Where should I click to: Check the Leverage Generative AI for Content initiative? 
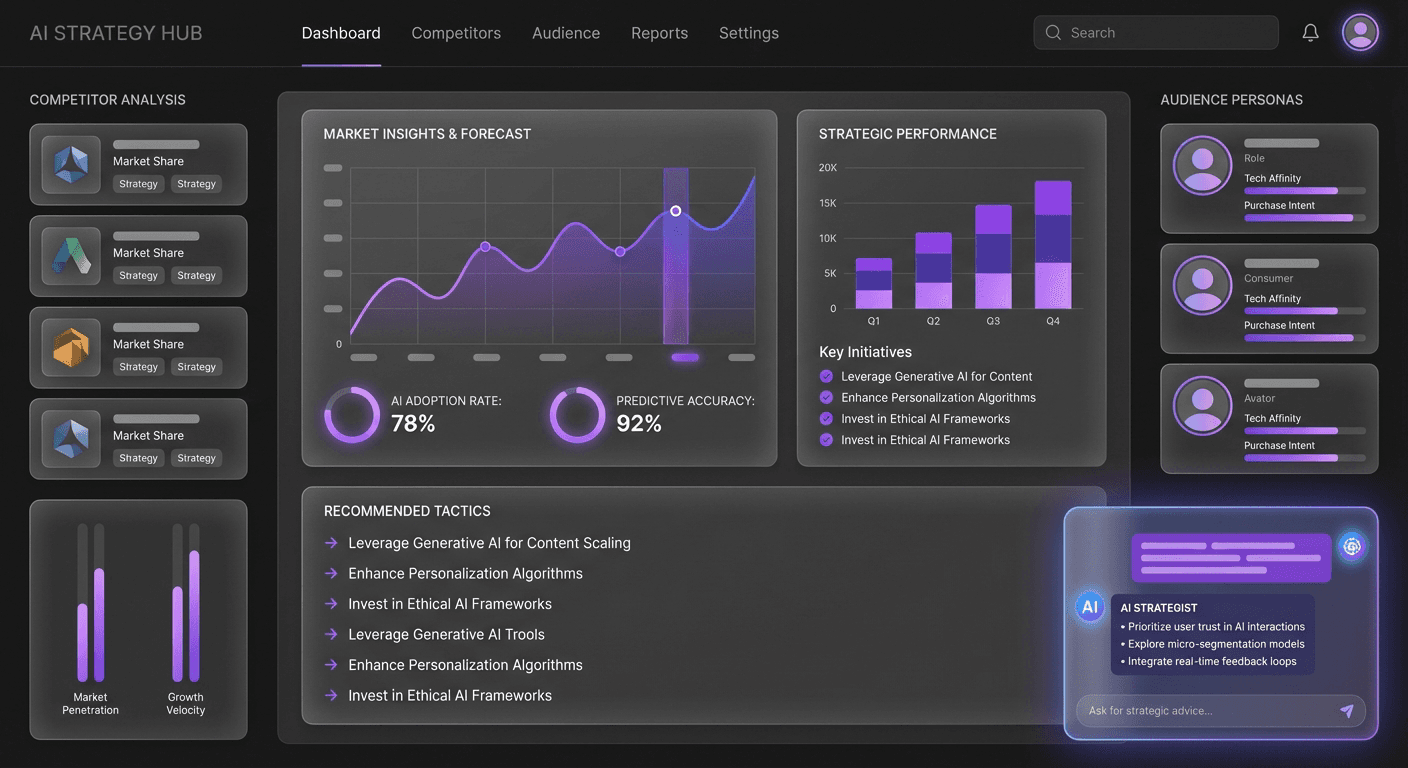(825, 376)
